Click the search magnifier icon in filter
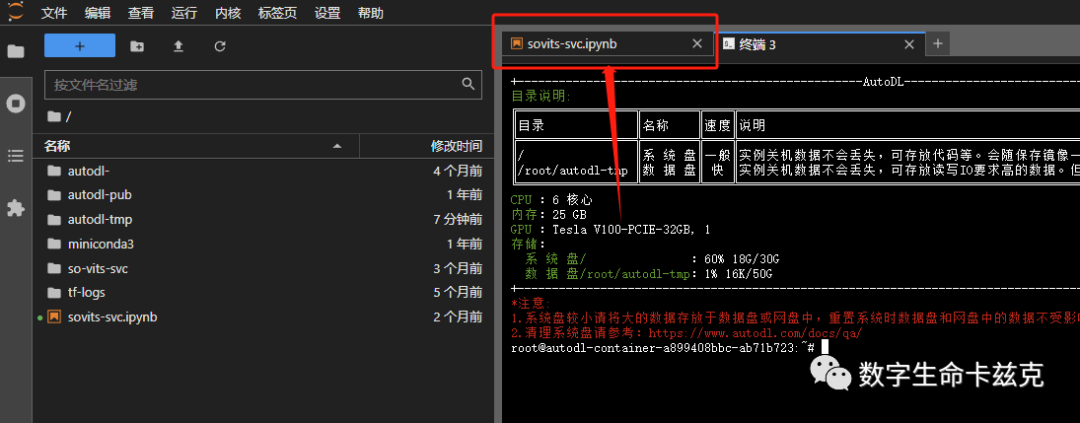The image size is (1080, 423). [x=468, y=84]
